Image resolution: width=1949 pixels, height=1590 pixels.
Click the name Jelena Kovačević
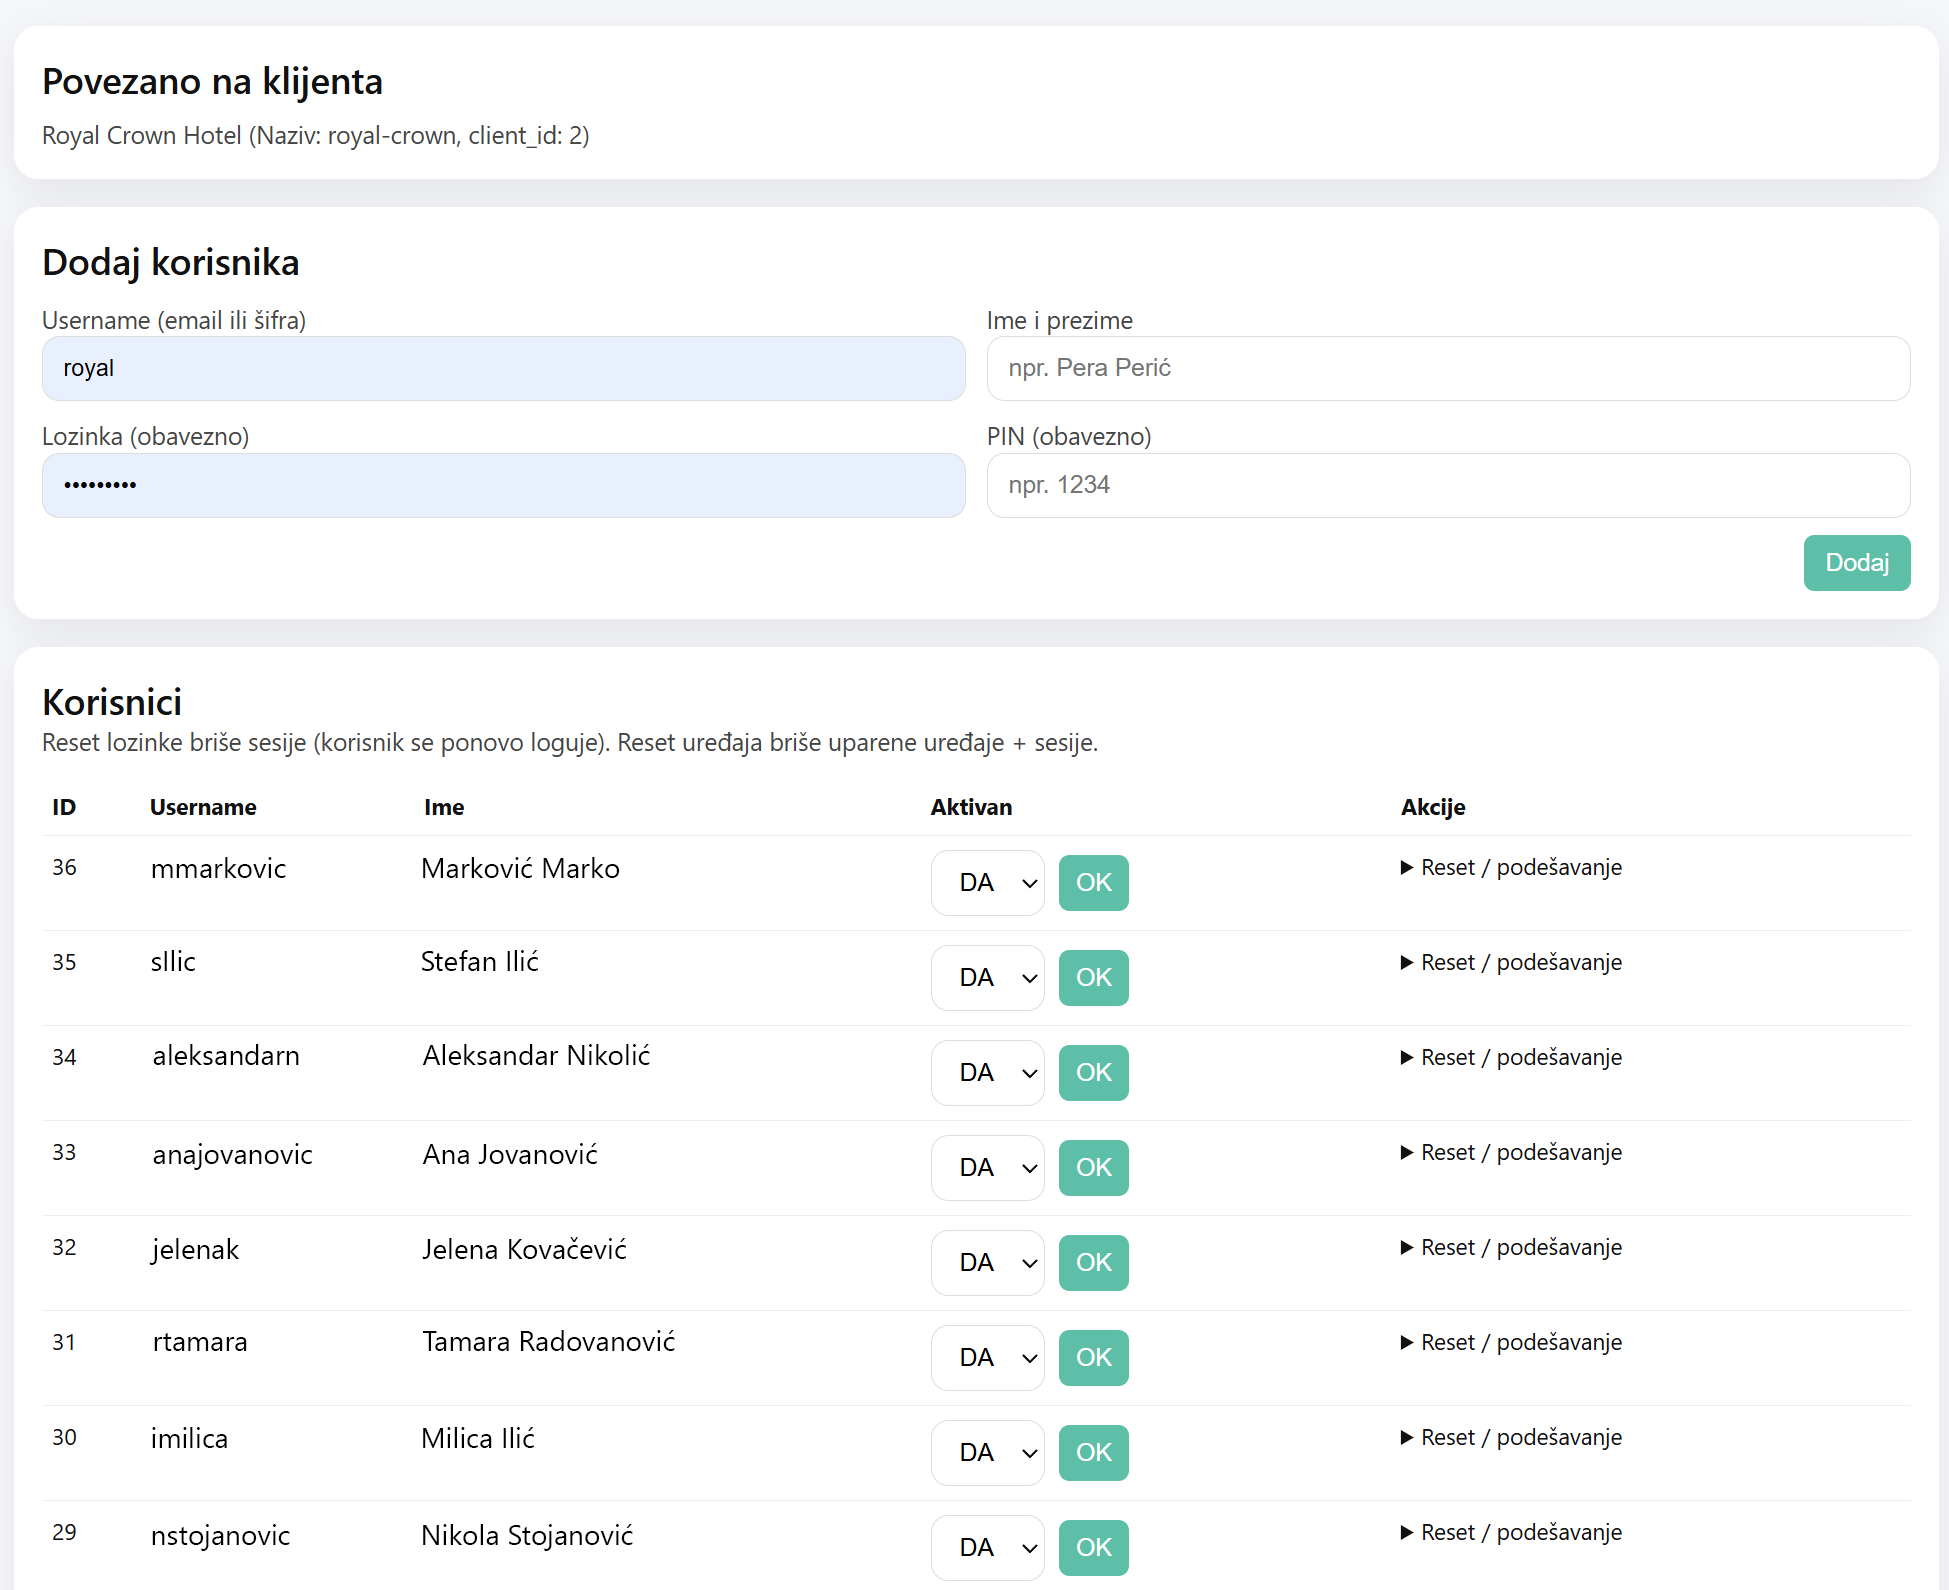tap(524, 1250)
